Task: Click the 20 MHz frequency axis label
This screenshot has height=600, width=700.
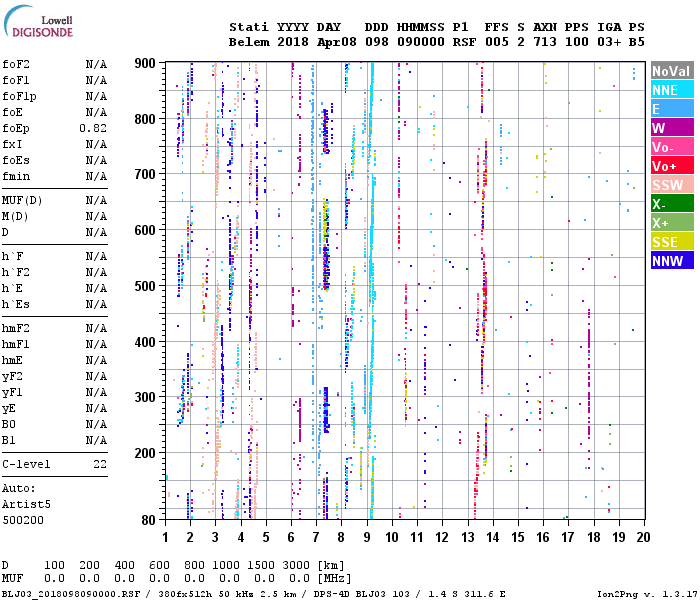Action: (643, 537)
